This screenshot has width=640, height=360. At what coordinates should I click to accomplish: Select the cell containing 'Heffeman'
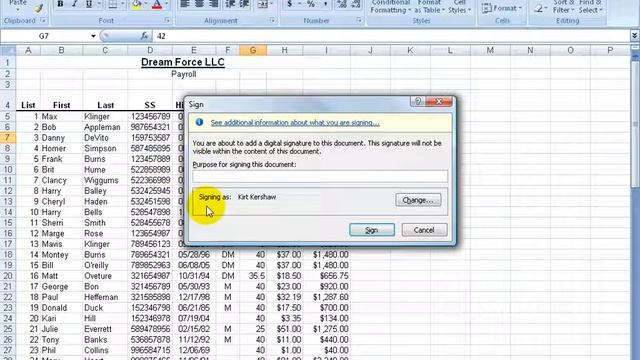pos(105,297)
